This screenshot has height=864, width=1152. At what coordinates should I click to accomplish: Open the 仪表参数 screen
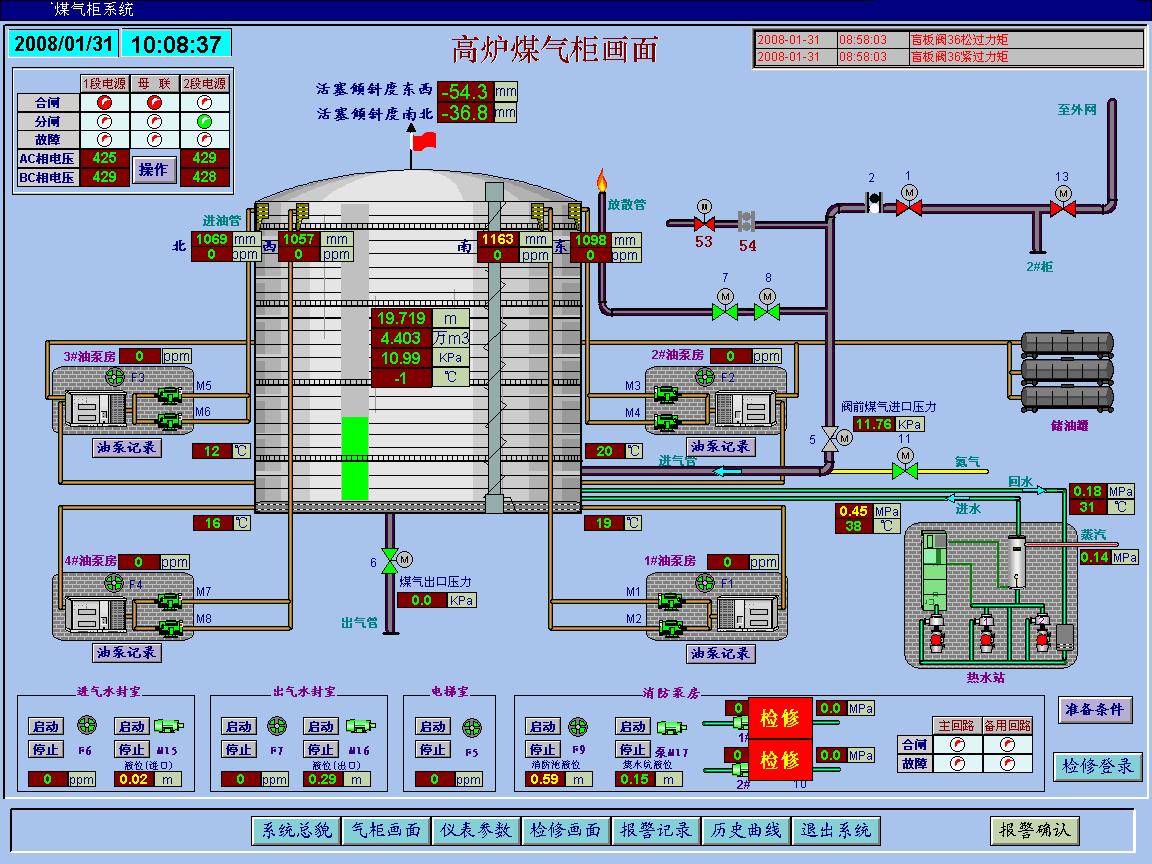click(476, 830)
